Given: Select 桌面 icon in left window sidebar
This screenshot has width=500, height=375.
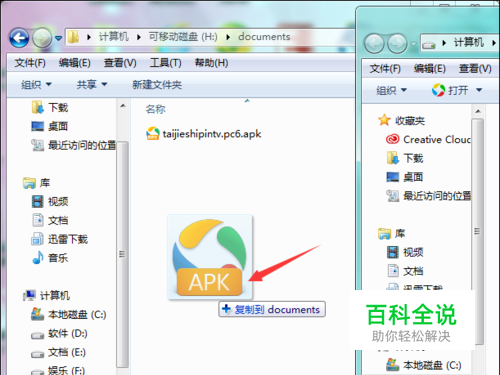Looking at the screenshot, I should tap(37, 126).
